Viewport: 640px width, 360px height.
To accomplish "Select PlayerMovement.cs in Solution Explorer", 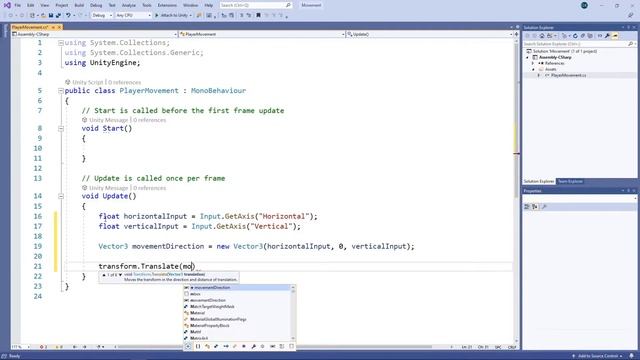I will (568, 76).
